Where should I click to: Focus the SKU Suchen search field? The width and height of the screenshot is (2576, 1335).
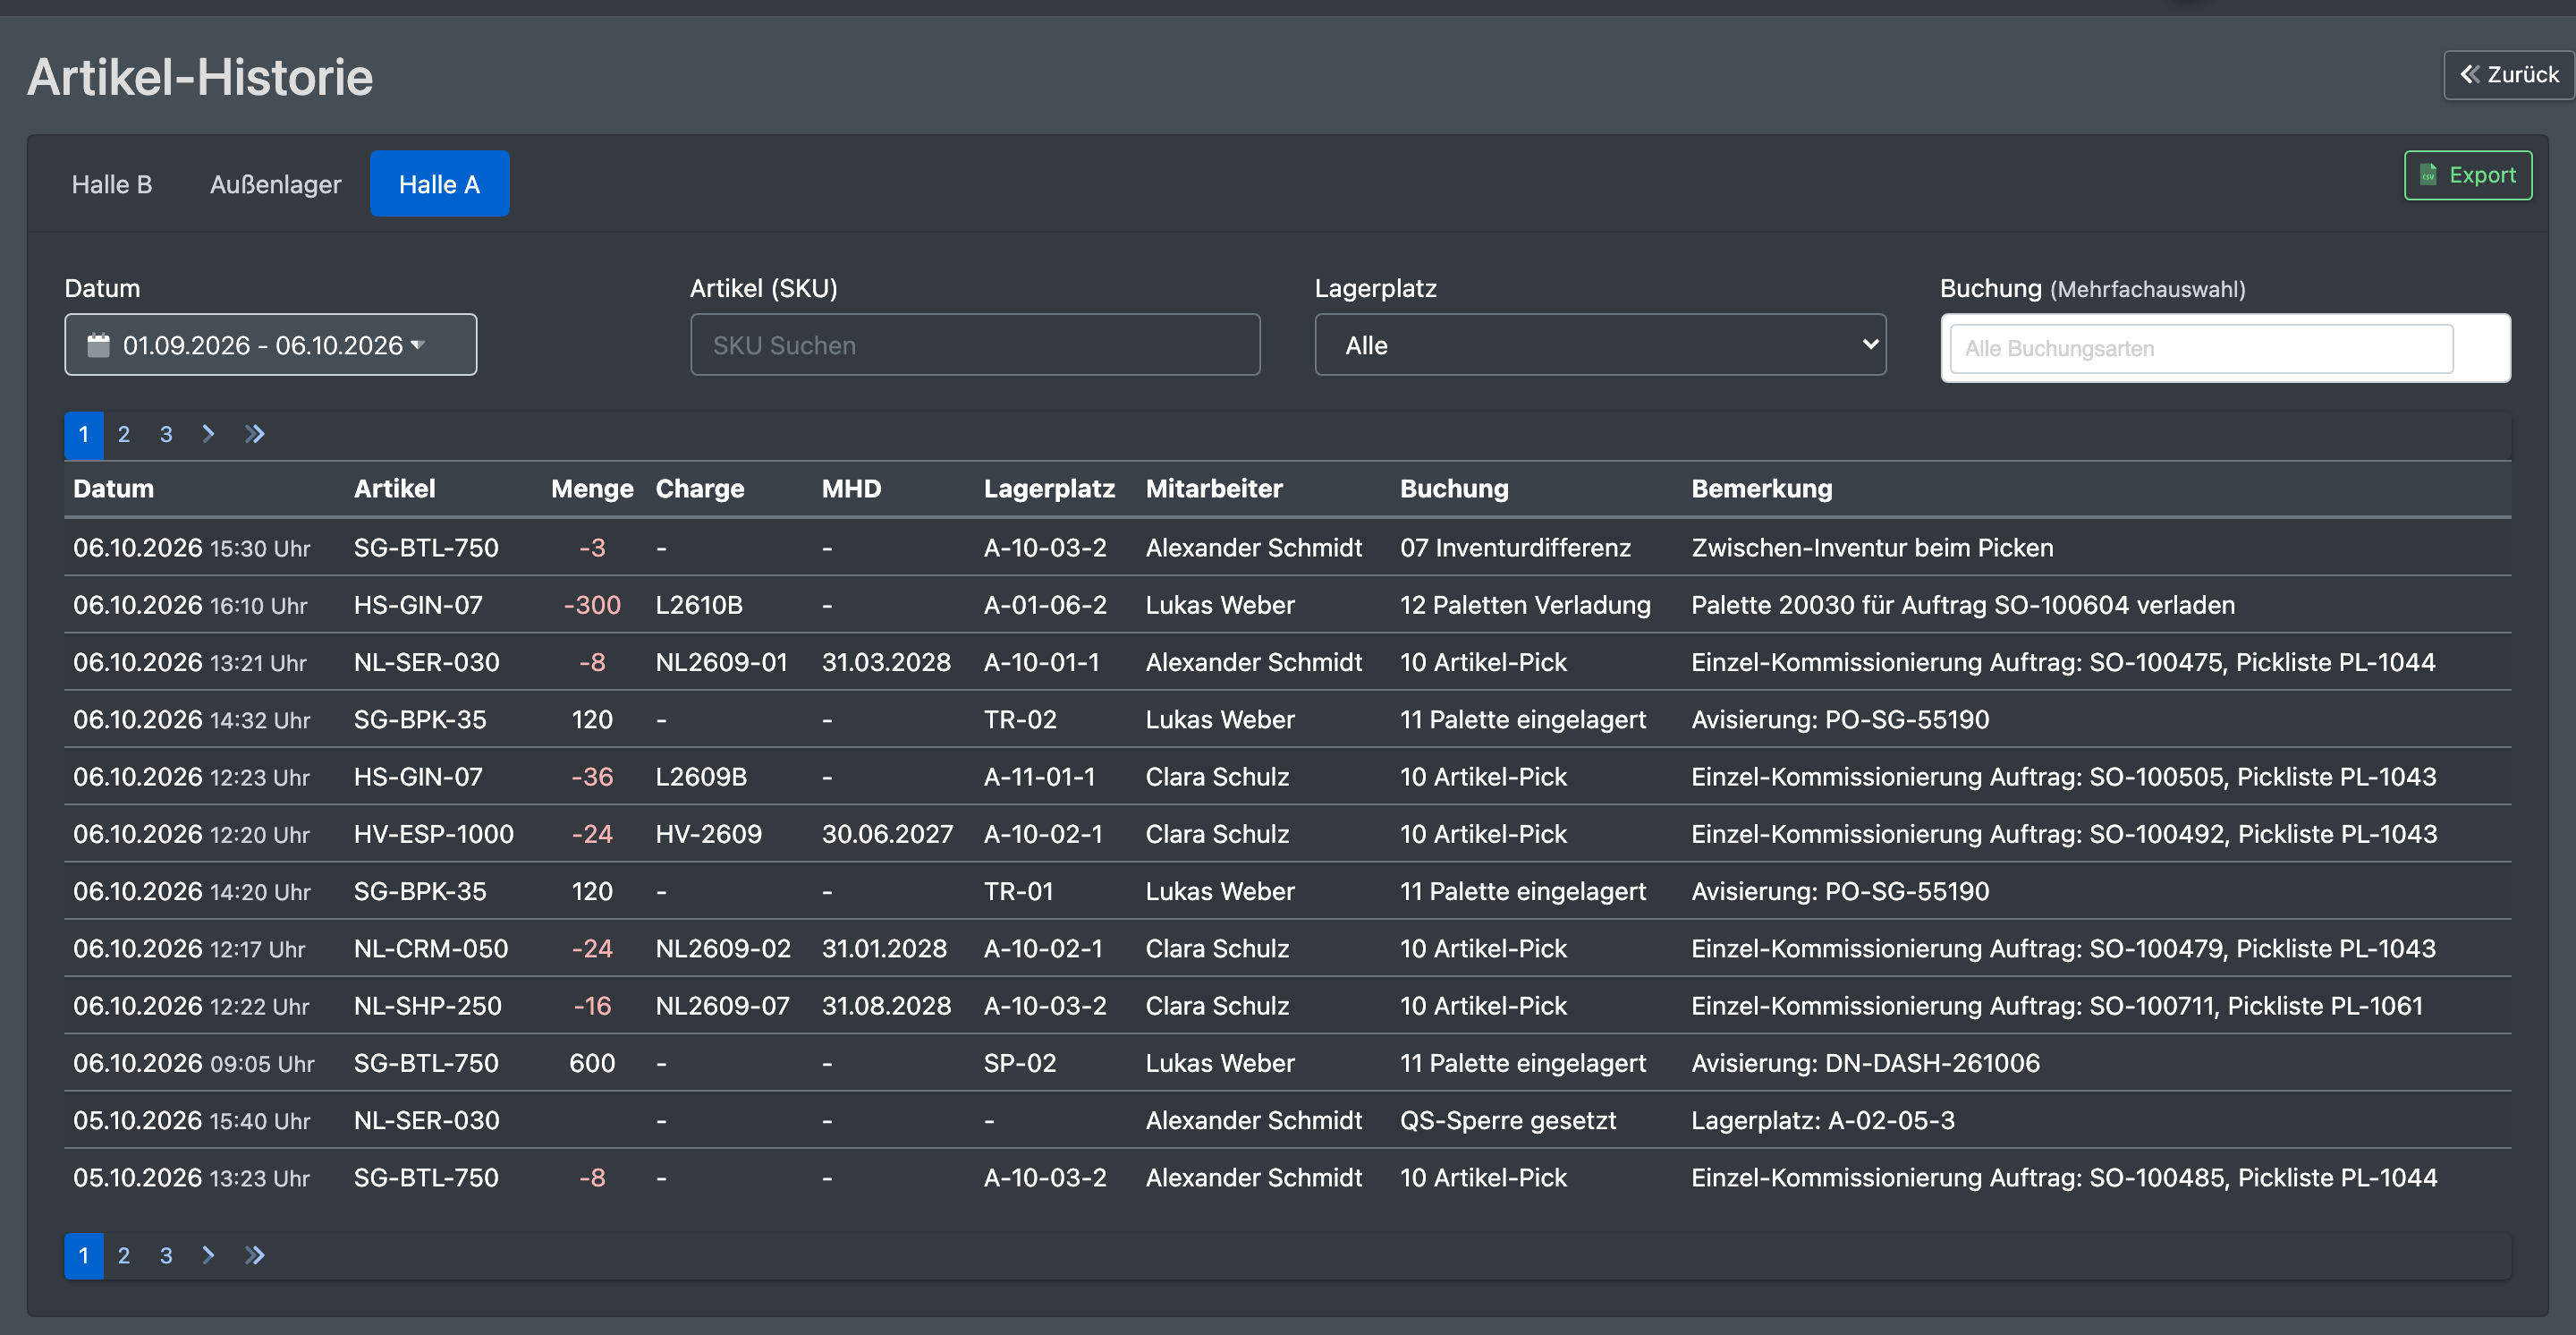[975, 345]
